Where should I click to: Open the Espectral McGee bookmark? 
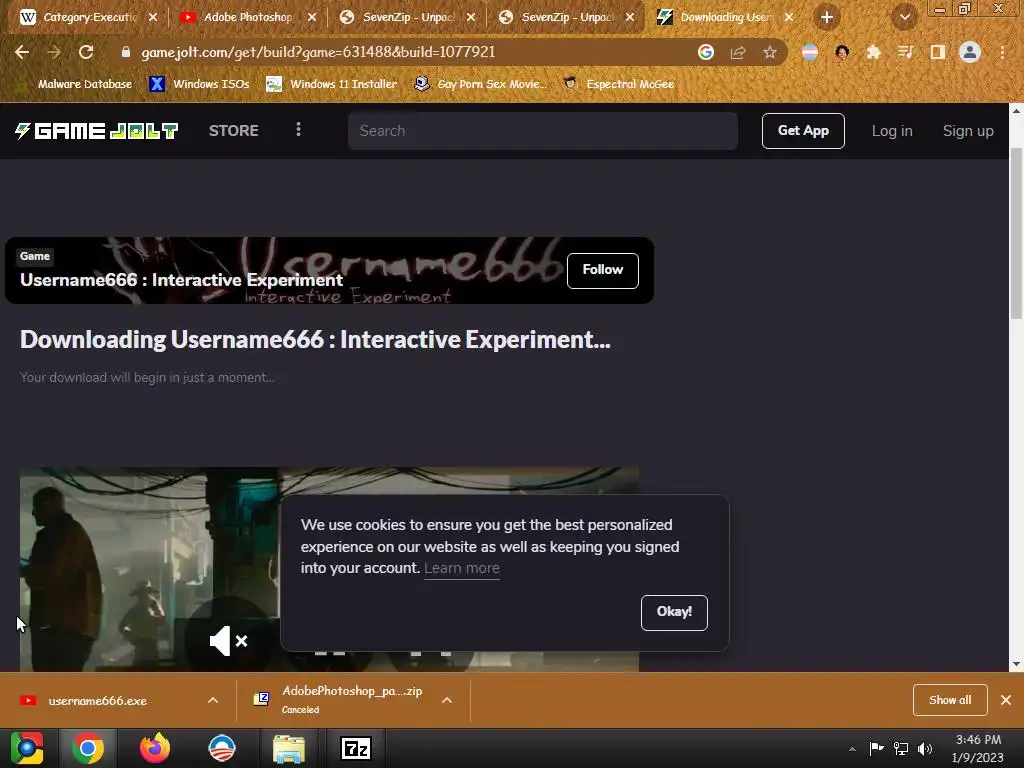tap(619, 84)
